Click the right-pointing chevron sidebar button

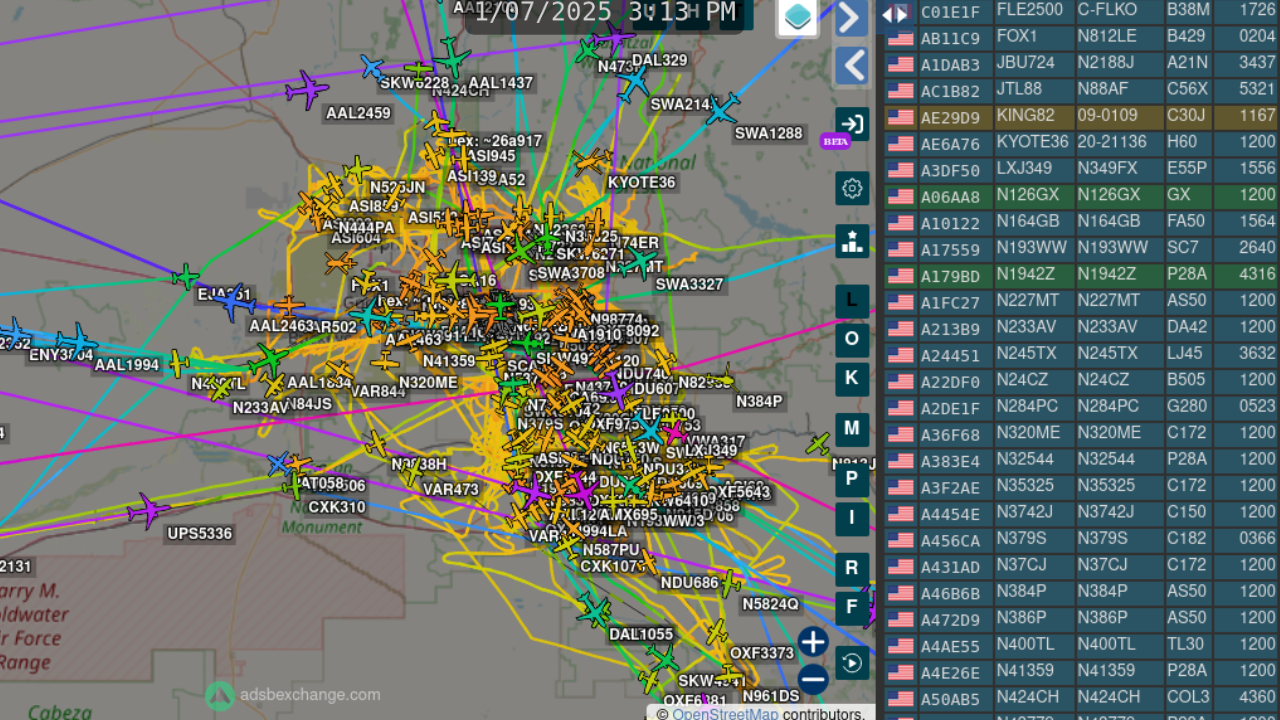point(851,18)
